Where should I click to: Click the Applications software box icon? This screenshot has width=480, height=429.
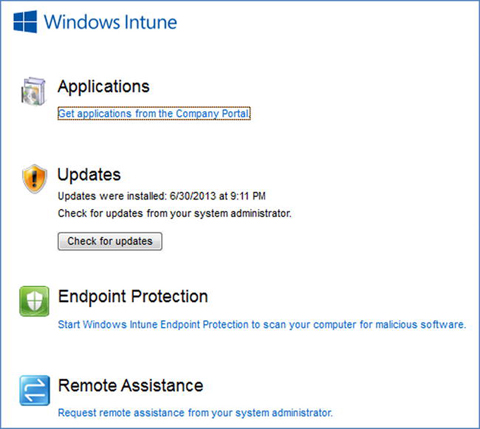(33, 91)
